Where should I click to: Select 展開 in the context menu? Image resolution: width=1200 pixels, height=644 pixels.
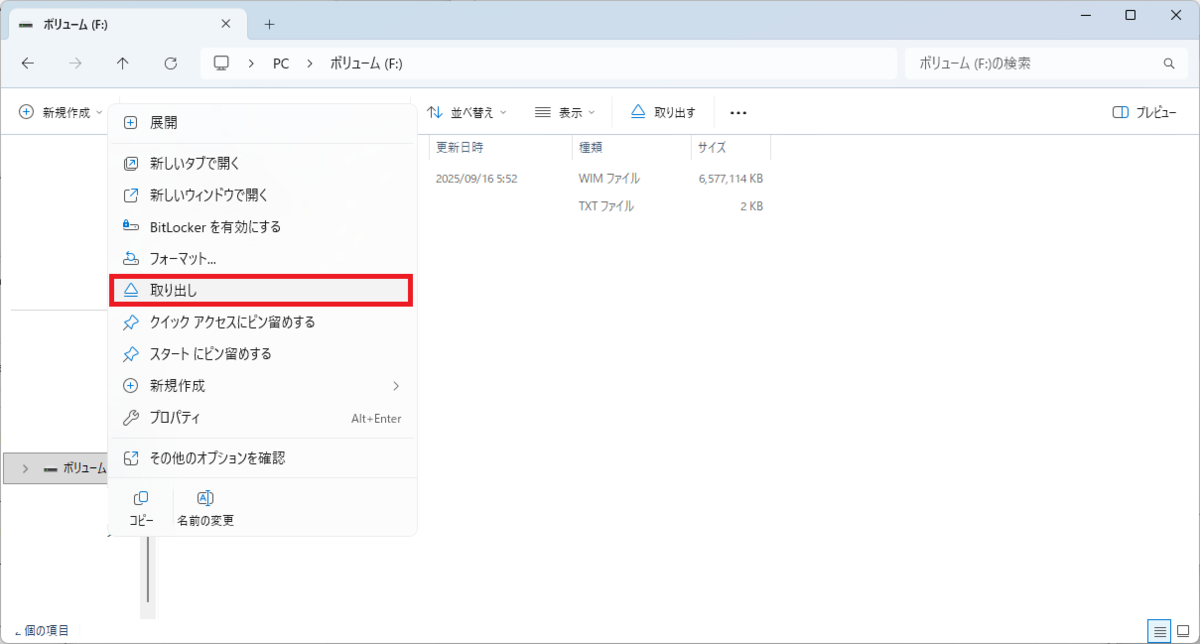pos(261,122)
